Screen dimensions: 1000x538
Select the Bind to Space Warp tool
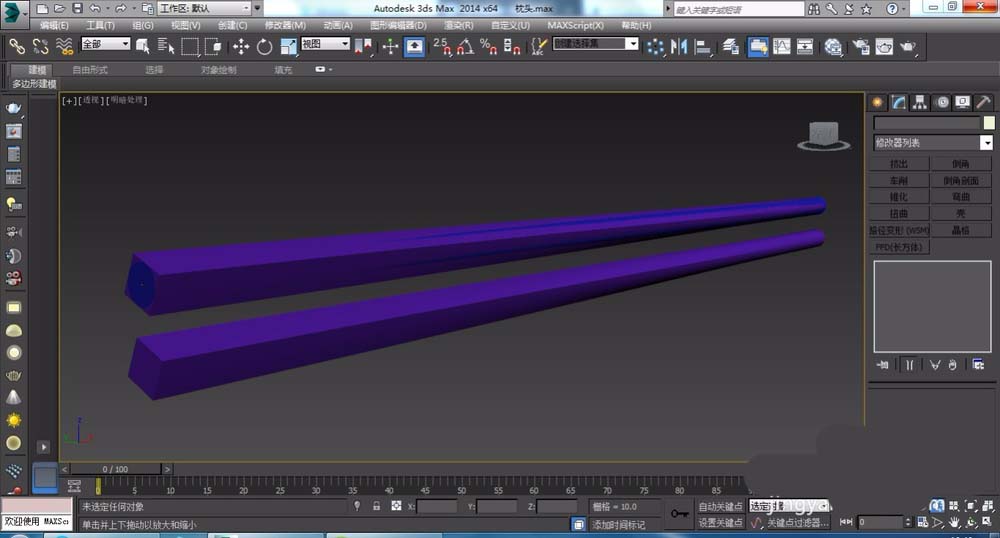[64, 46]
